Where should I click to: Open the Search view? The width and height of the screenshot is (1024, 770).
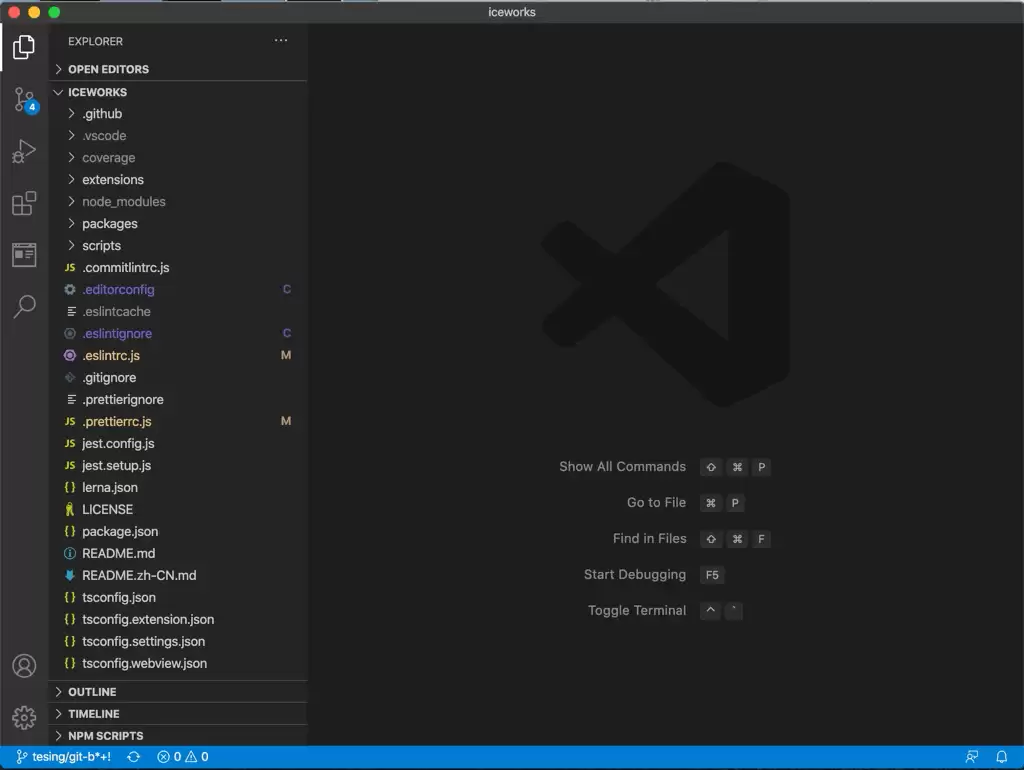[24, 306]
